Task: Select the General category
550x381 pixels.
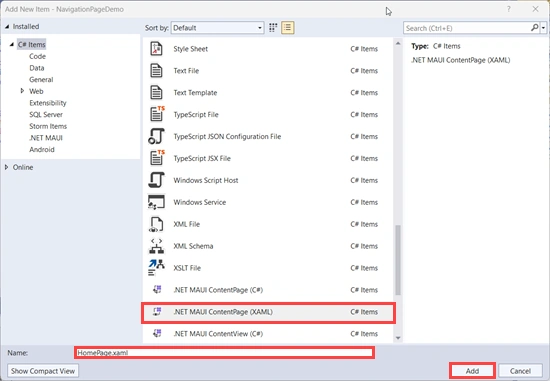Action: click(41, 80)
